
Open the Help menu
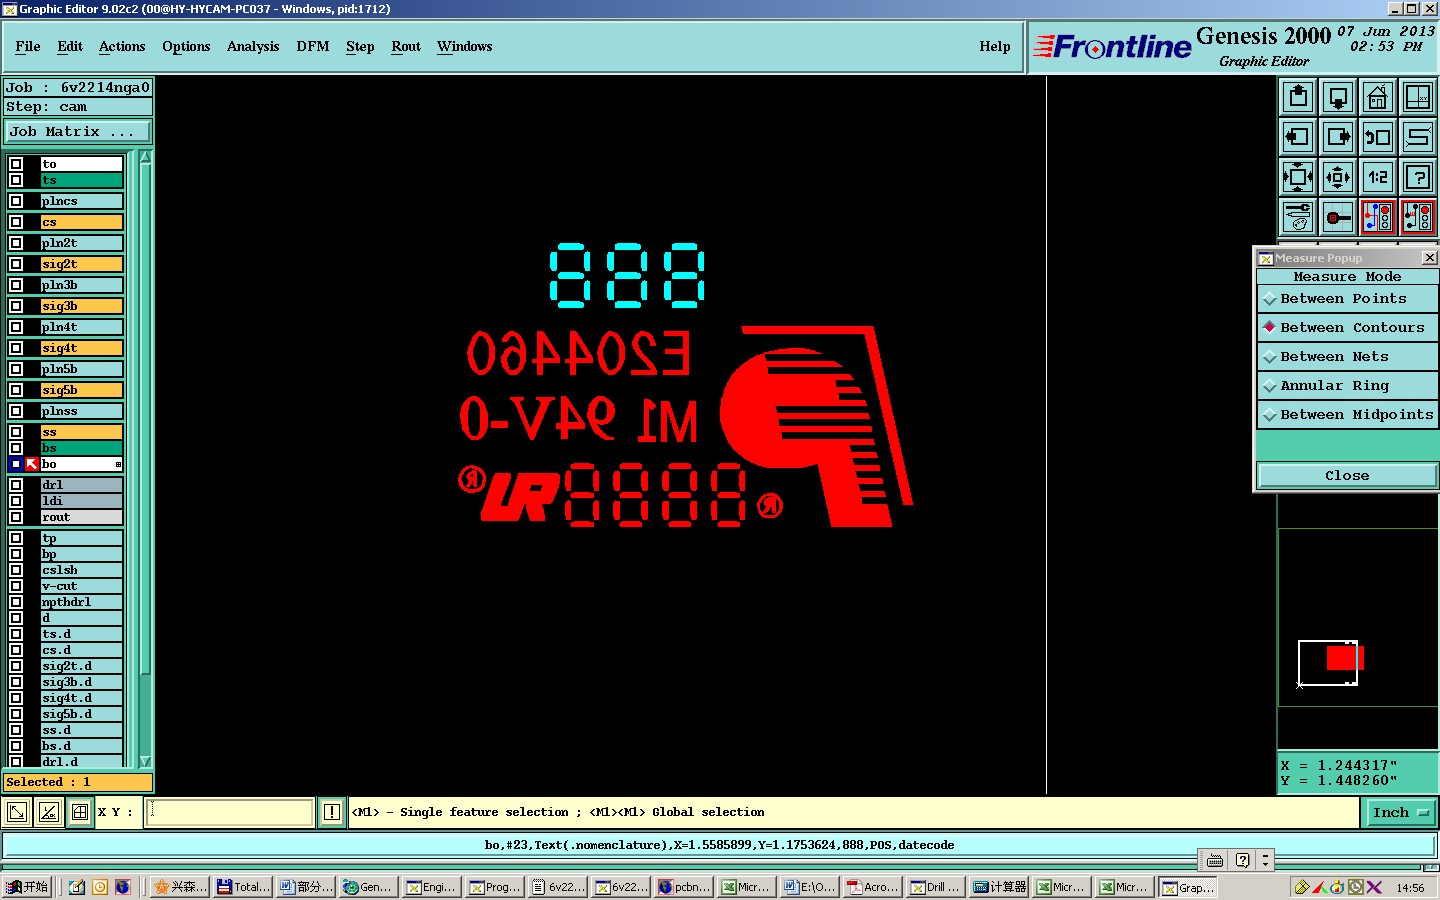click(x=995, y=47)
